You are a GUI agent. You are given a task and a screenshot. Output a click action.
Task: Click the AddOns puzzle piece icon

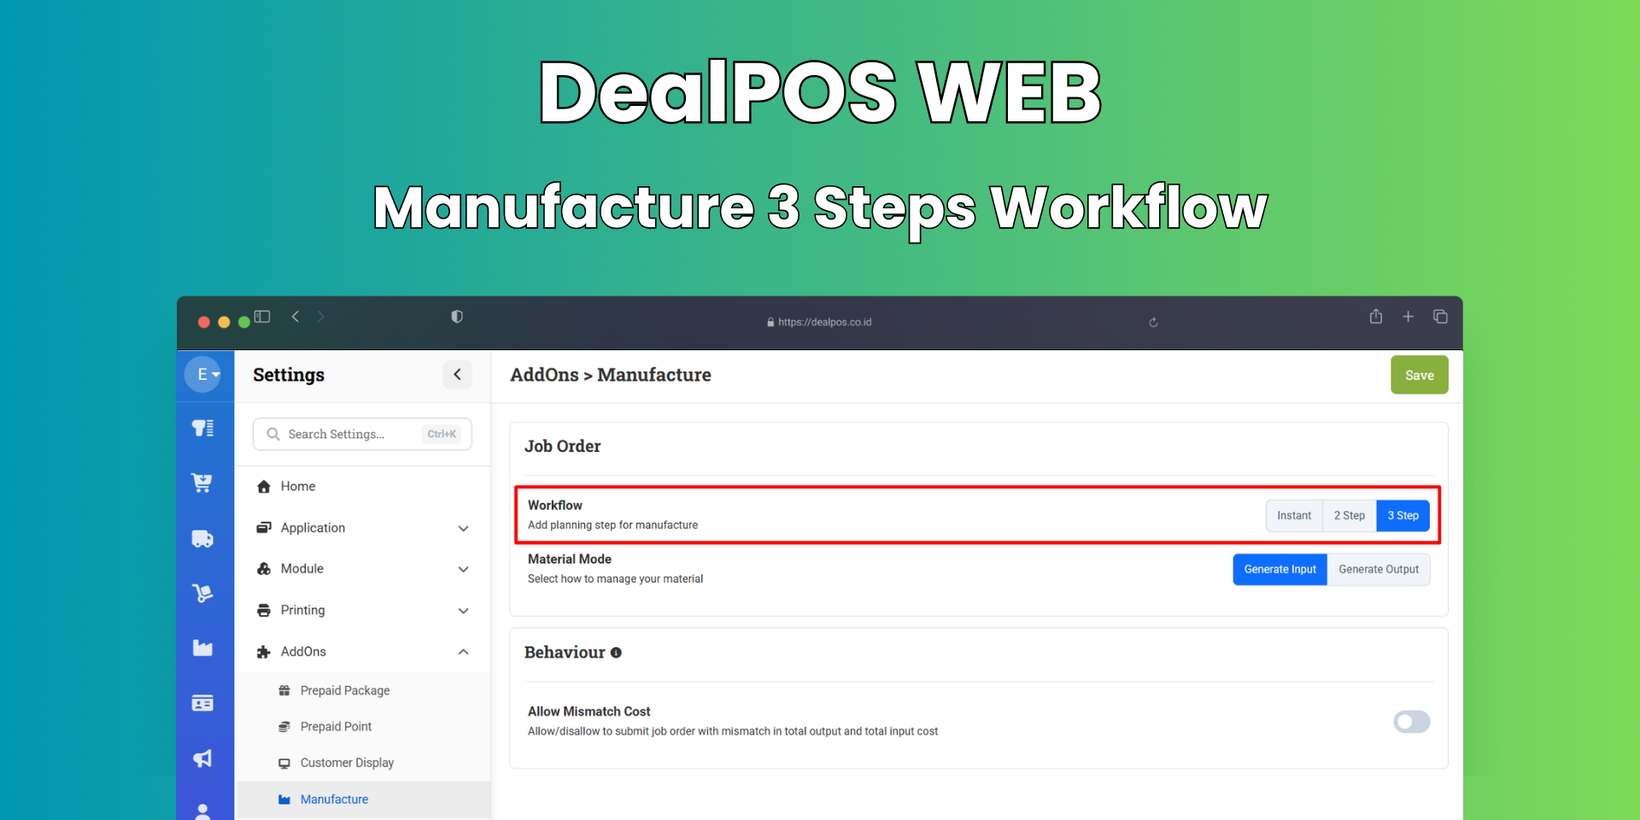tap(264, 652)
